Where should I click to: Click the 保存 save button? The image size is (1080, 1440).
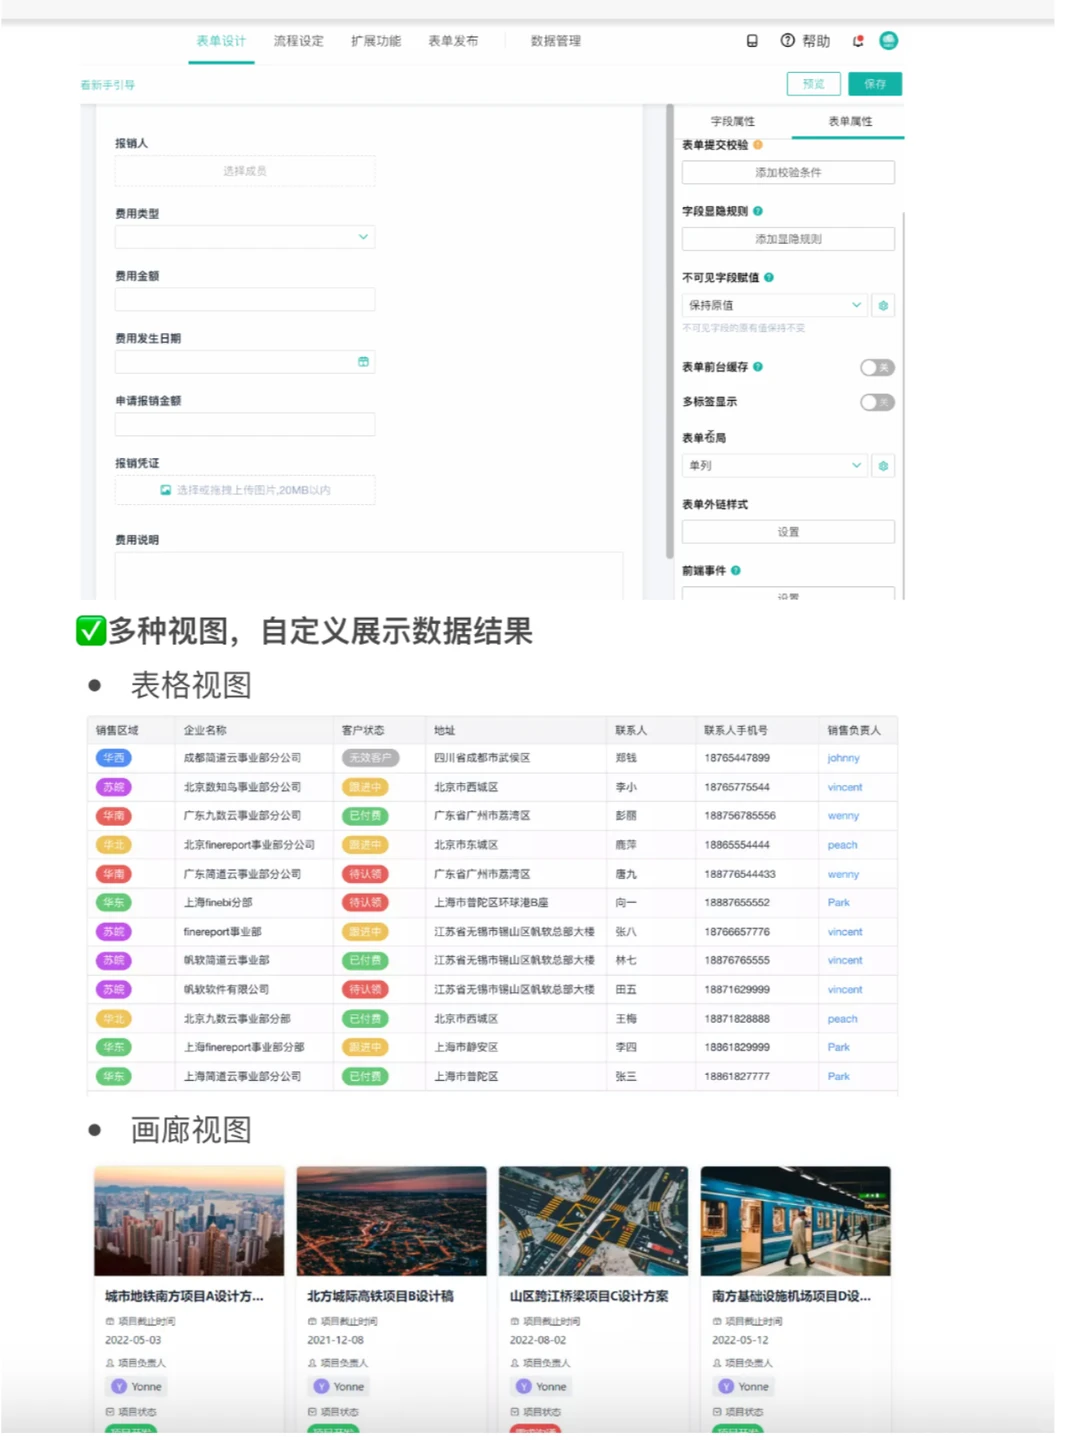click(x=875, y=84)
